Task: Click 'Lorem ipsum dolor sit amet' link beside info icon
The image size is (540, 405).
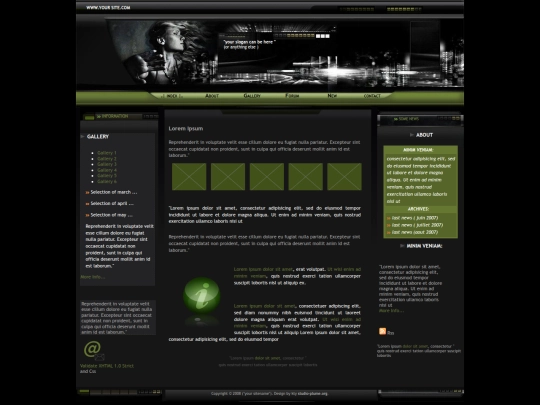Action: point(263,269)
